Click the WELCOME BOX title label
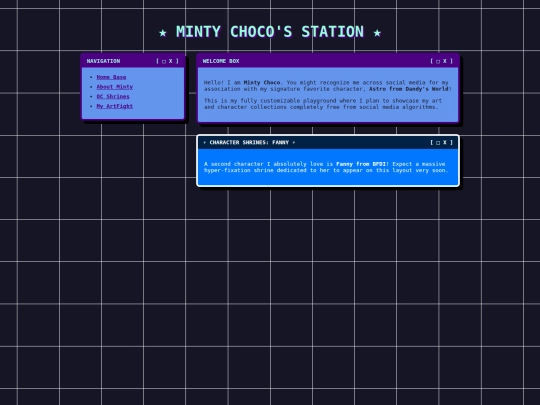 221,61
